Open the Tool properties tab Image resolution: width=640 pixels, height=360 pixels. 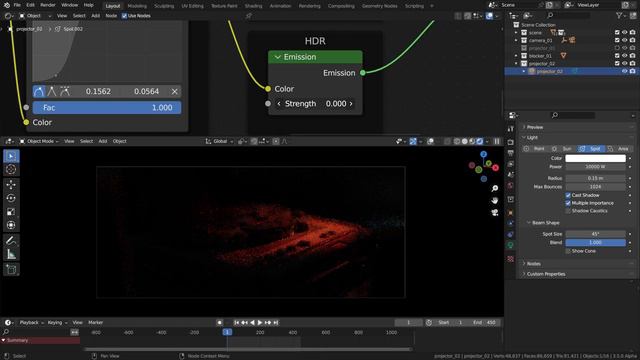click(511, 129)
